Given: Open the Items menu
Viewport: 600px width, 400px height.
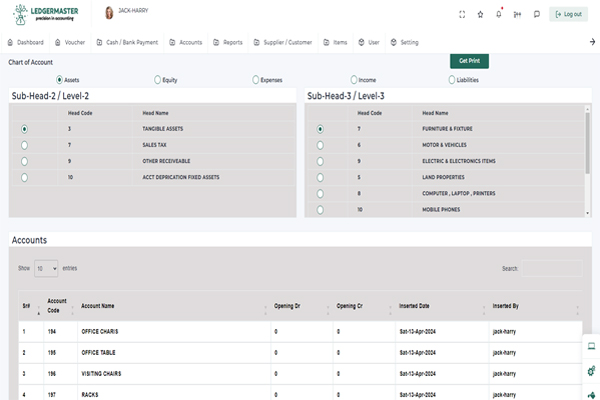Looking at the screenshot, I should tap(335, 42).
